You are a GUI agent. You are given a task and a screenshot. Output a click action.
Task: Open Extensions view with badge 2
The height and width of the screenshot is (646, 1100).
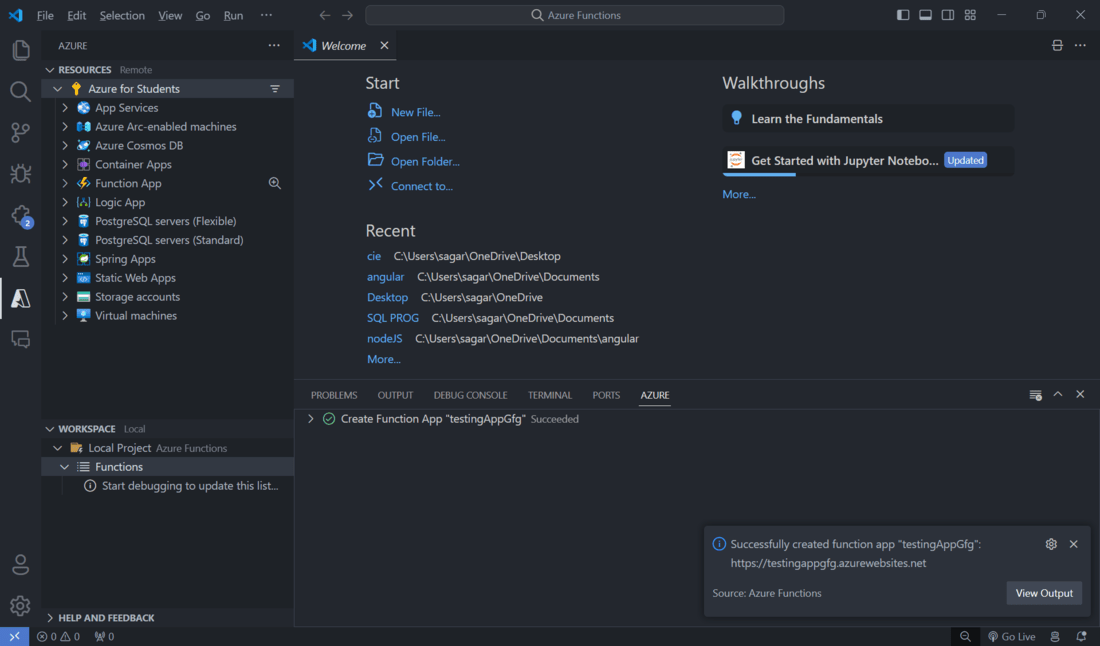pos(20,215)
